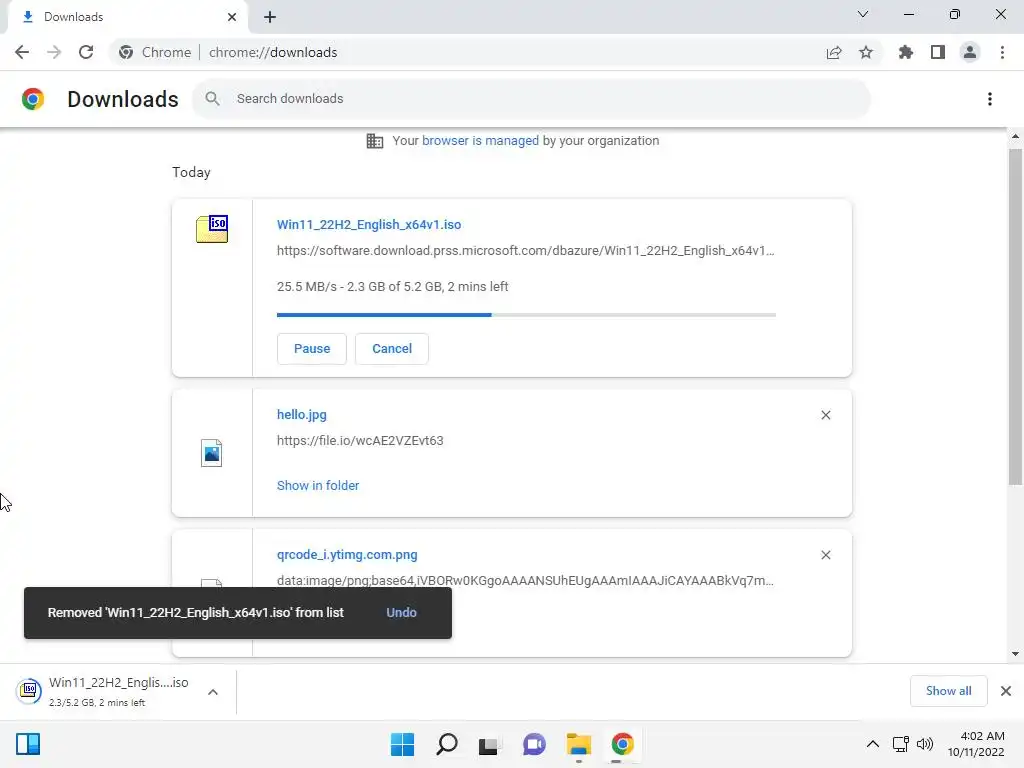Open the Windows Widgets taskbar icon
This screenshot has height=768, width=1024.
pyautogui.click(x=28, y=744)
